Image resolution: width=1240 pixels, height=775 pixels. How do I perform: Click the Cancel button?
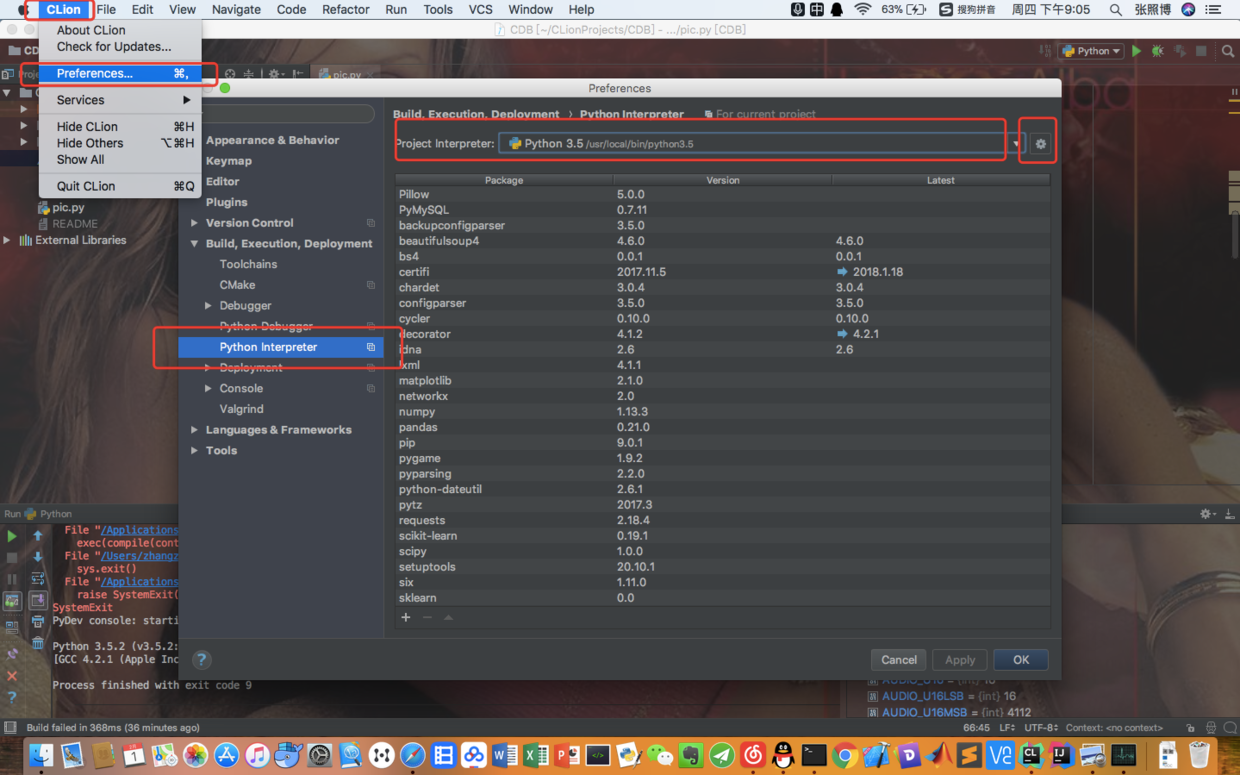coord(898,660)
